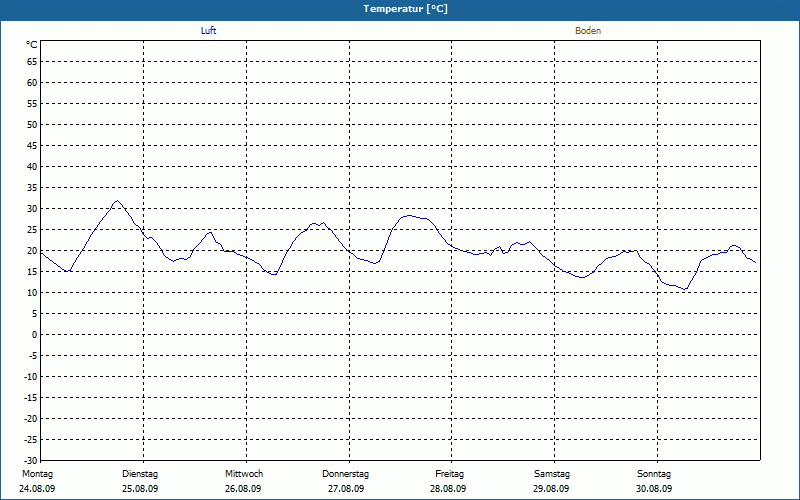
Task: Click the 55 axis value
Action: point(32,104)
